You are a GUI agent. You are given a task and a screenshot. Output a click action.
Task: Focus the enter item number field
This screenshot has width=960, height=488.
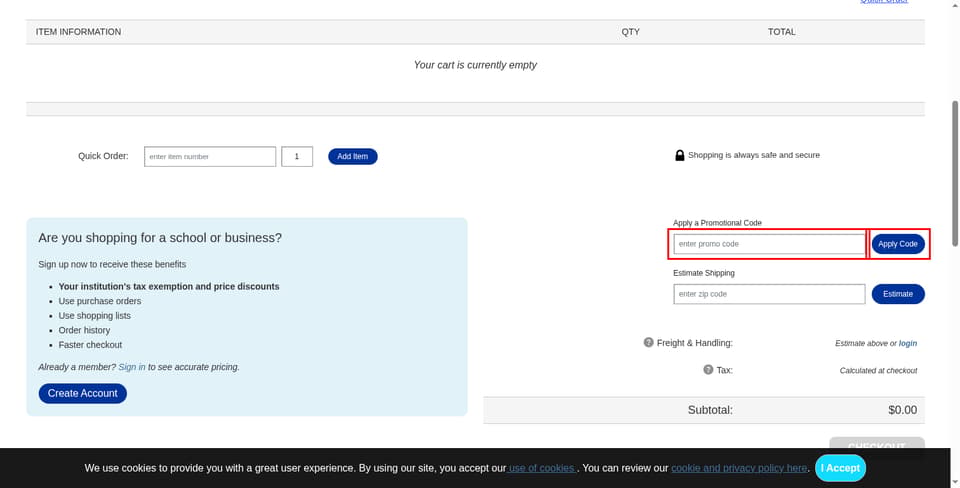coord(210,157)
